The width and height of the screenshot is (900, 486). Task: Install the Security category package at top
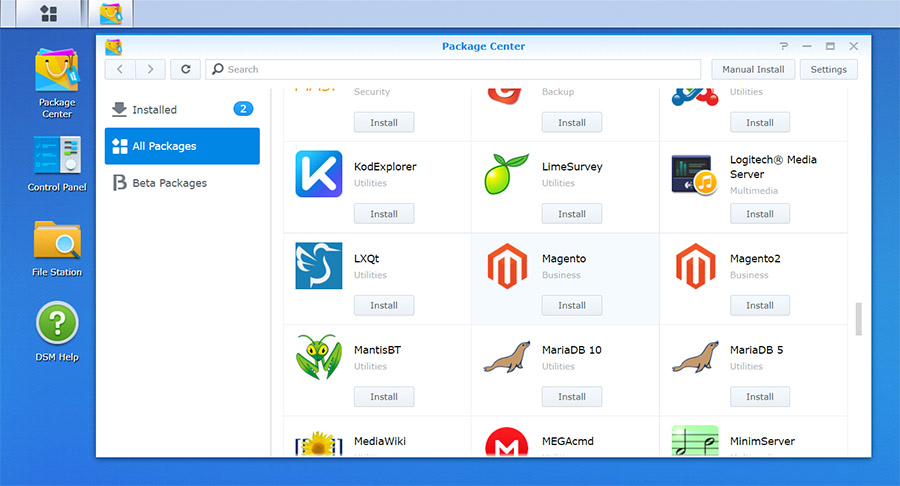384,122
